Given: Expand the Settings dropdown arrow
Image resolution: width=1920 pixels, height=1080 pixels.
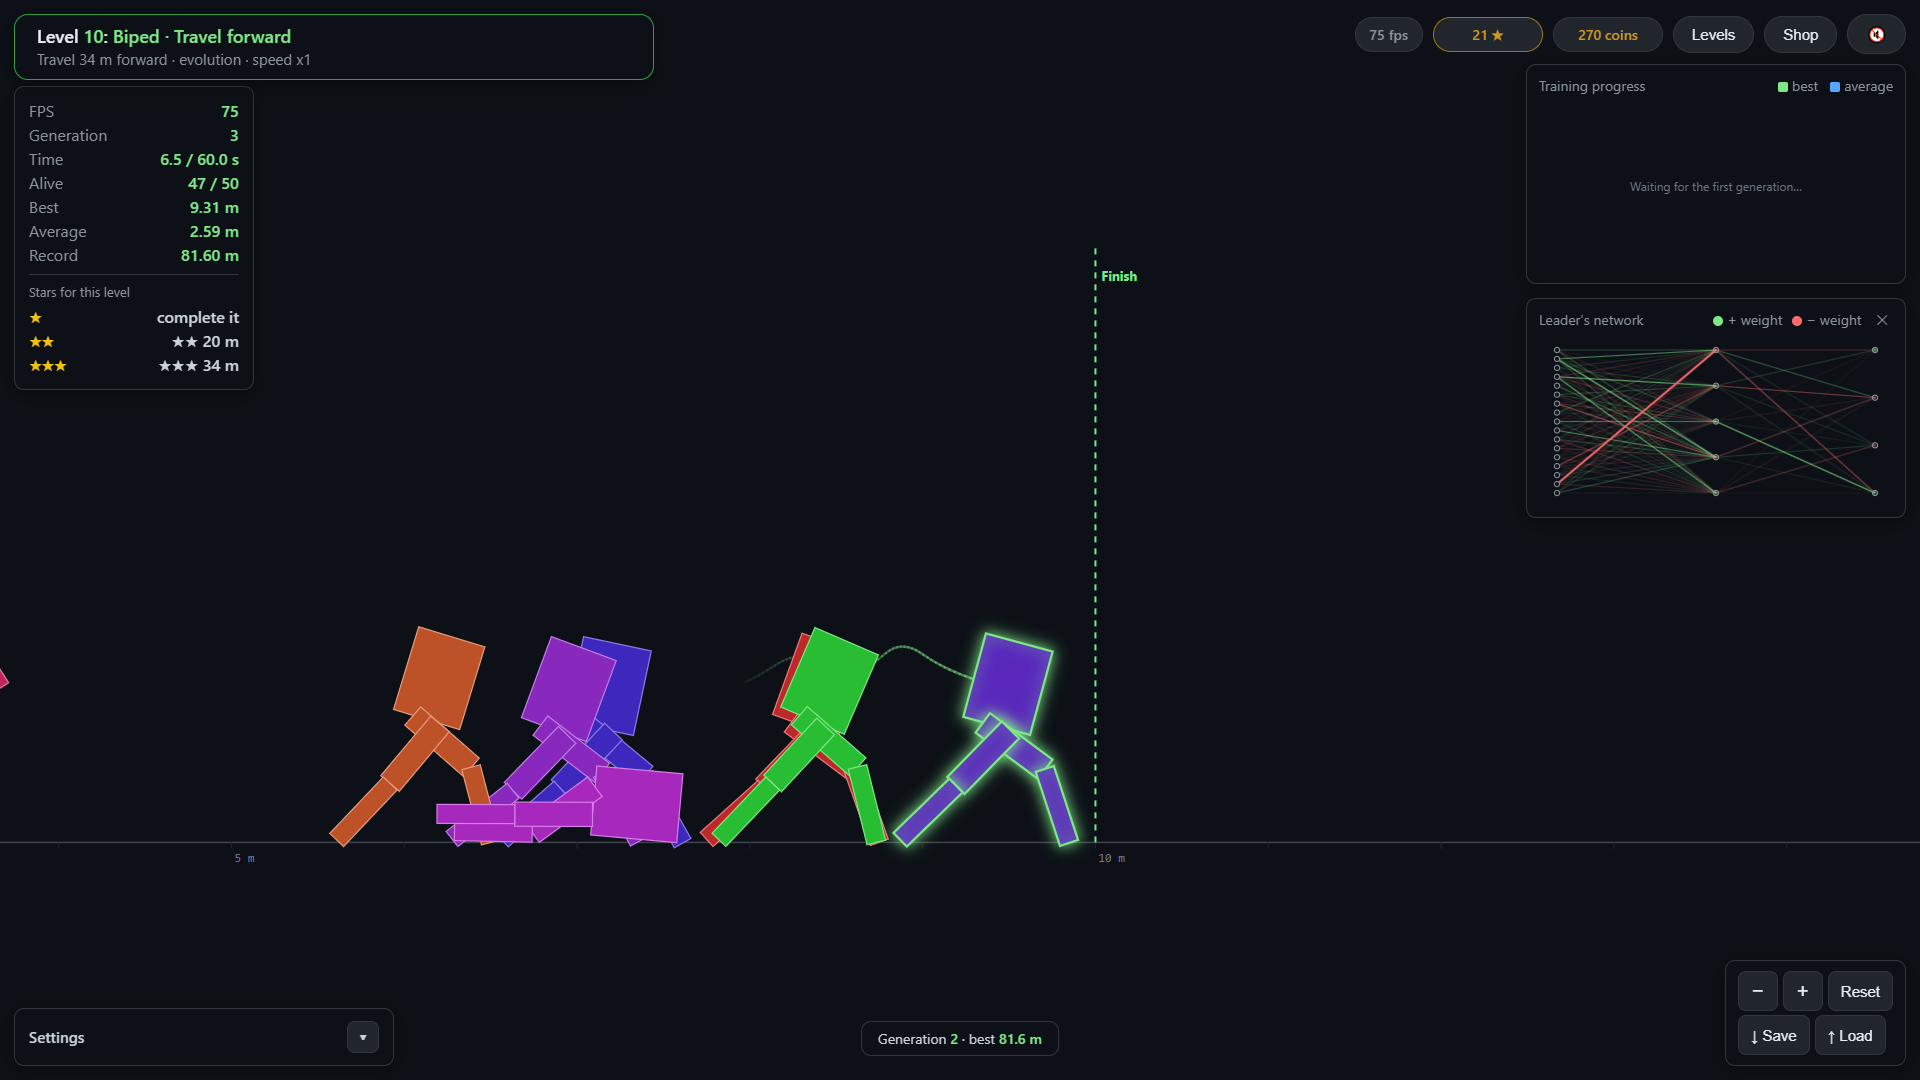Looking at the screenshot, I should click(x=363, y=1037).
